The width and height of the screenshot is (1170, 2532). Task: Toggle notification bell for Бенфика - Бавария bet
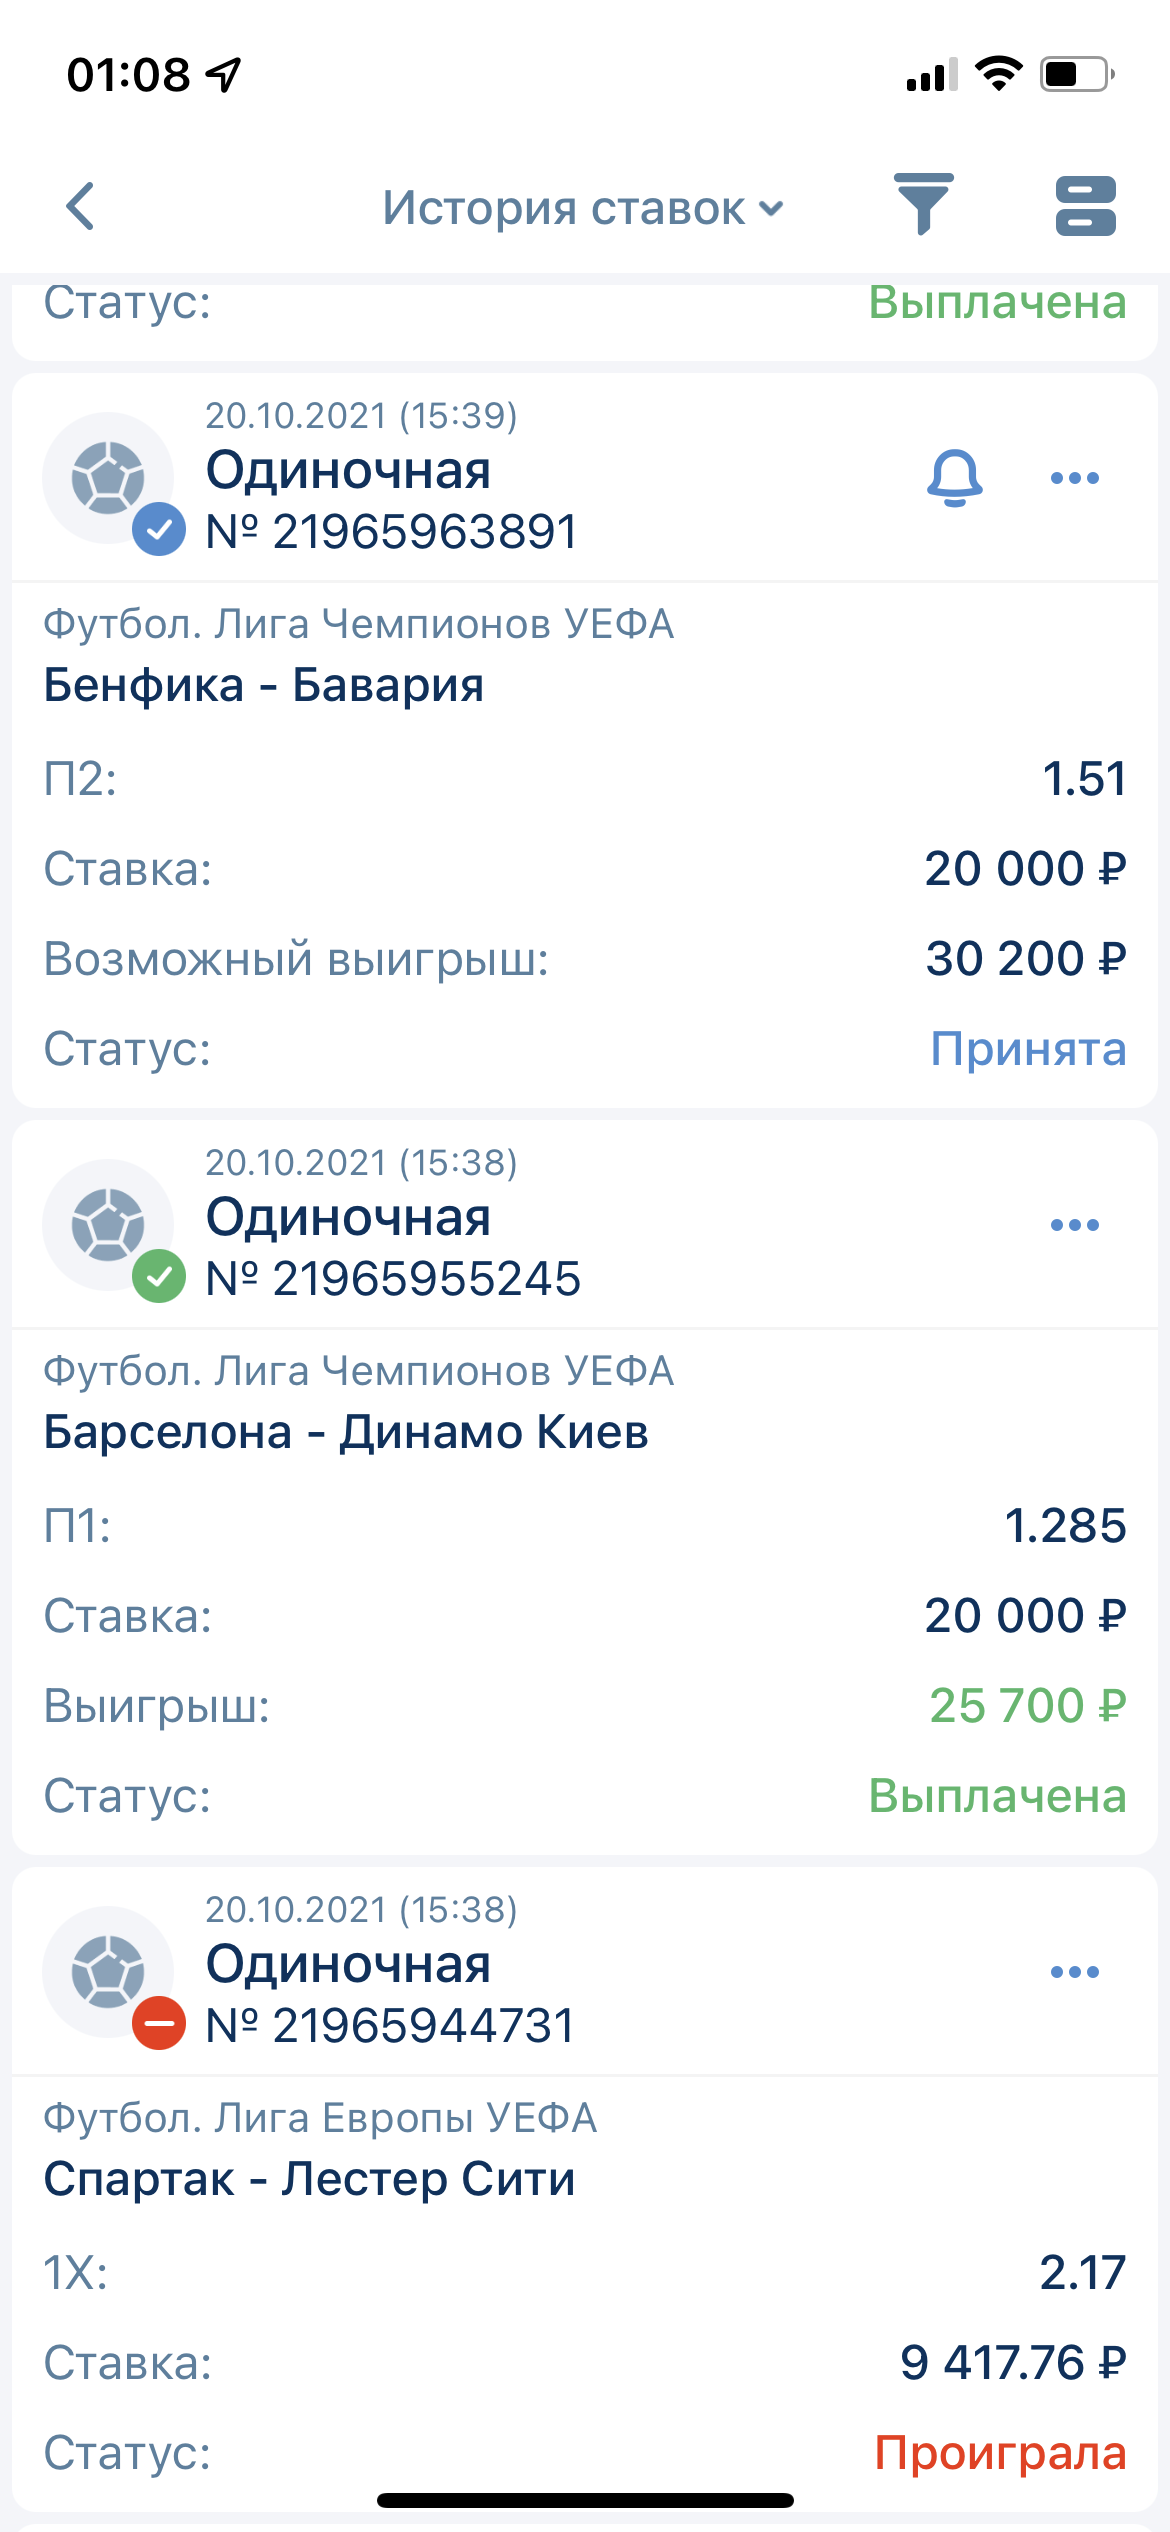[x=955, y=478]
